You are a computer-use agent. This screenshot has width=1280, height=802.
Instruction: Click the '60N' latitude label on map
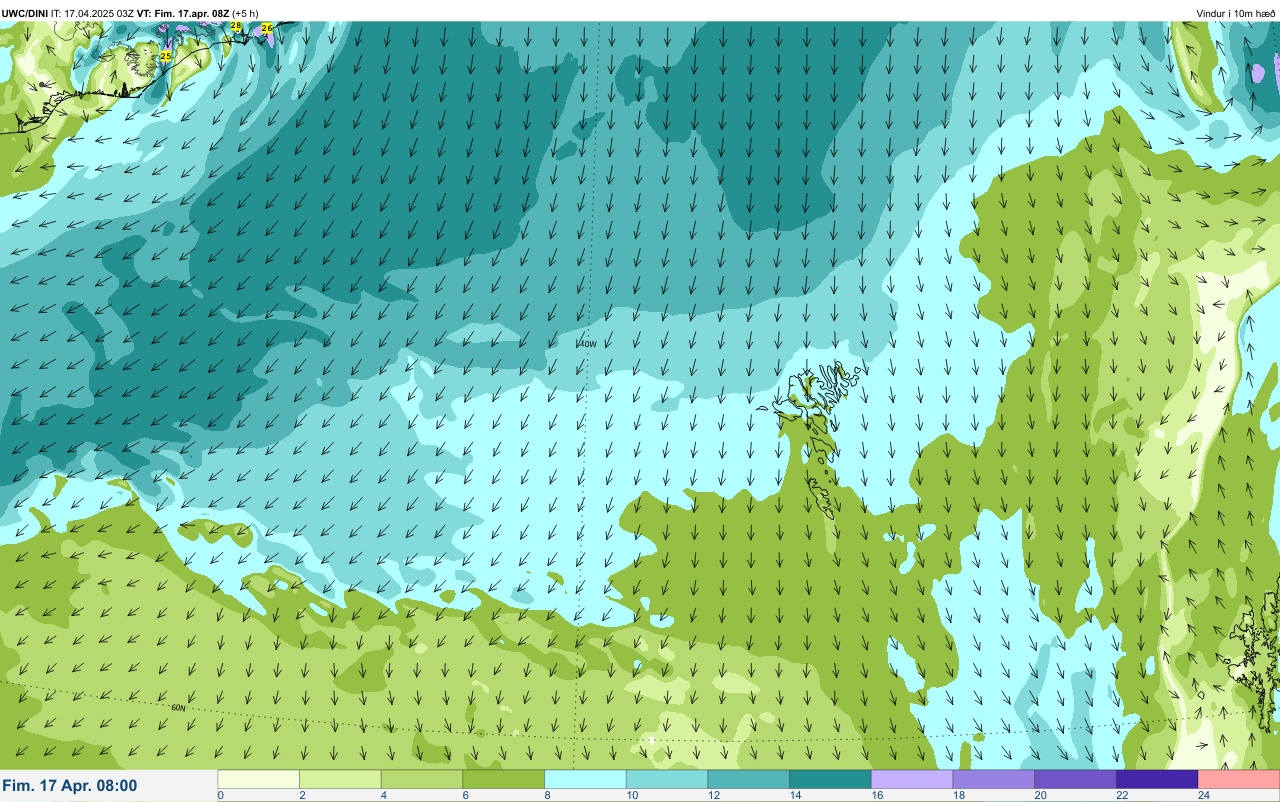(x=178, y=708)
